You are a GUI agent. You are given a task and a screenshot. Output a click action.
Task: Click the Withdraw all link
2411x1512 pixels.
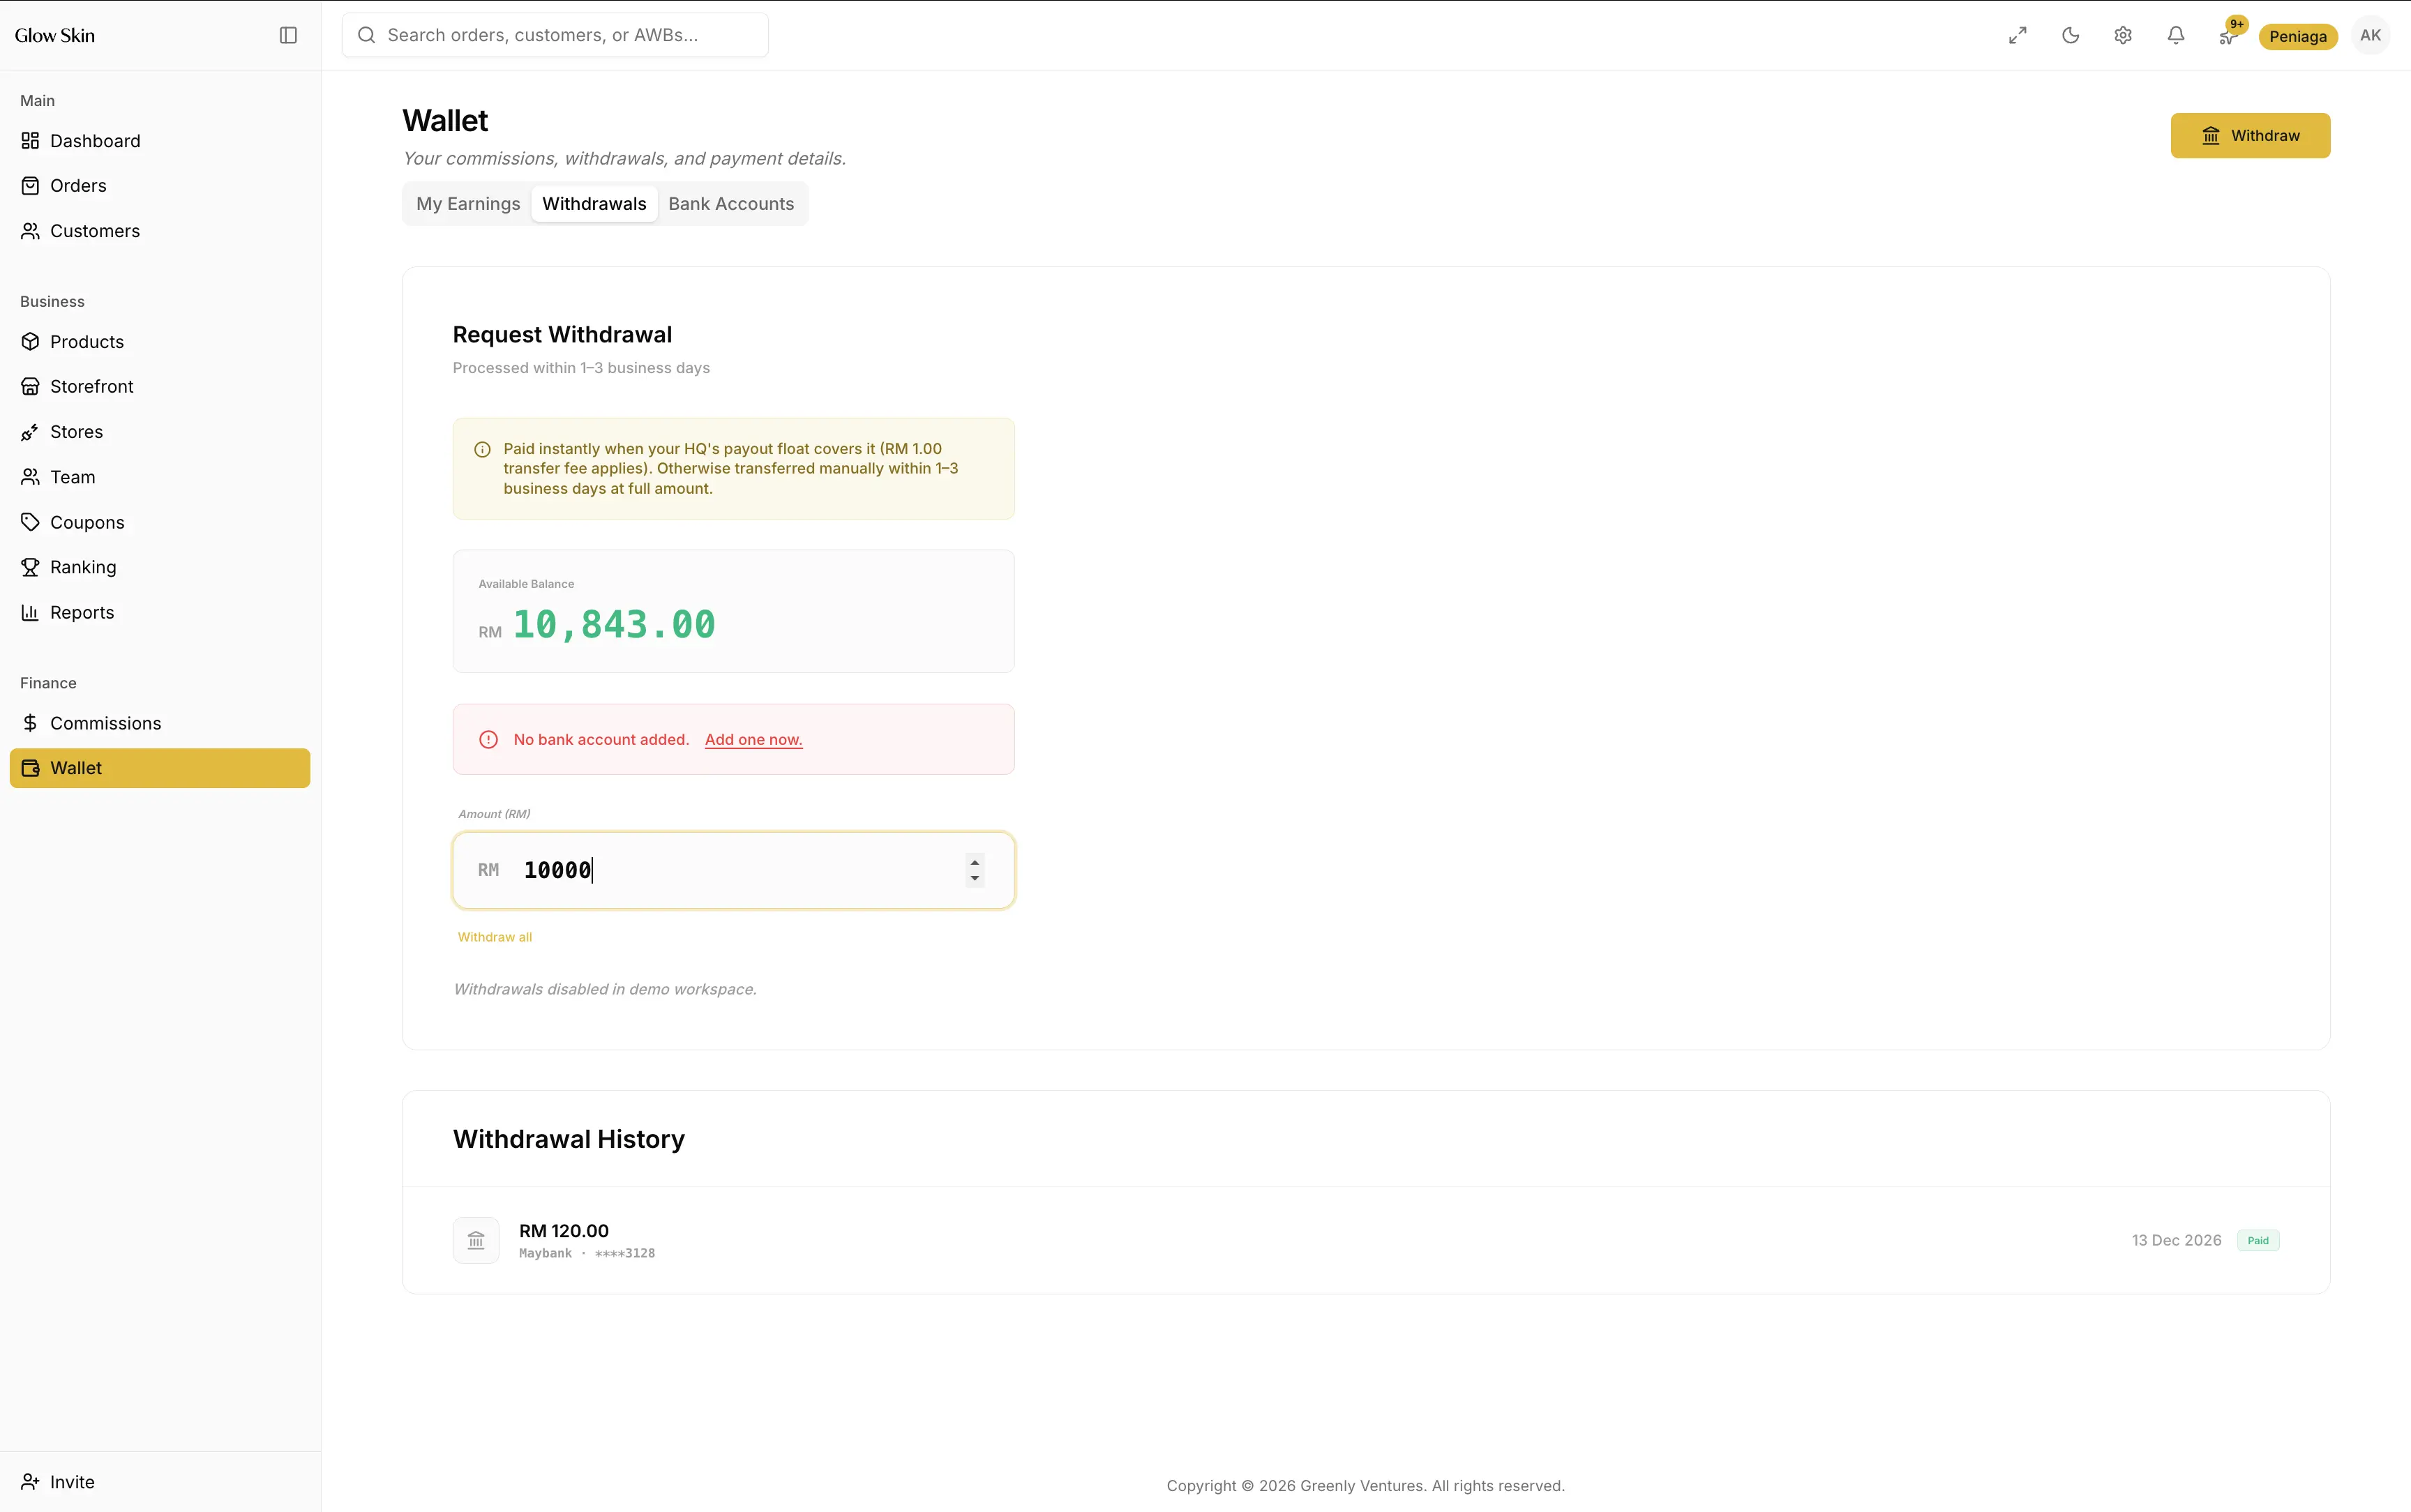pos(494,937)
